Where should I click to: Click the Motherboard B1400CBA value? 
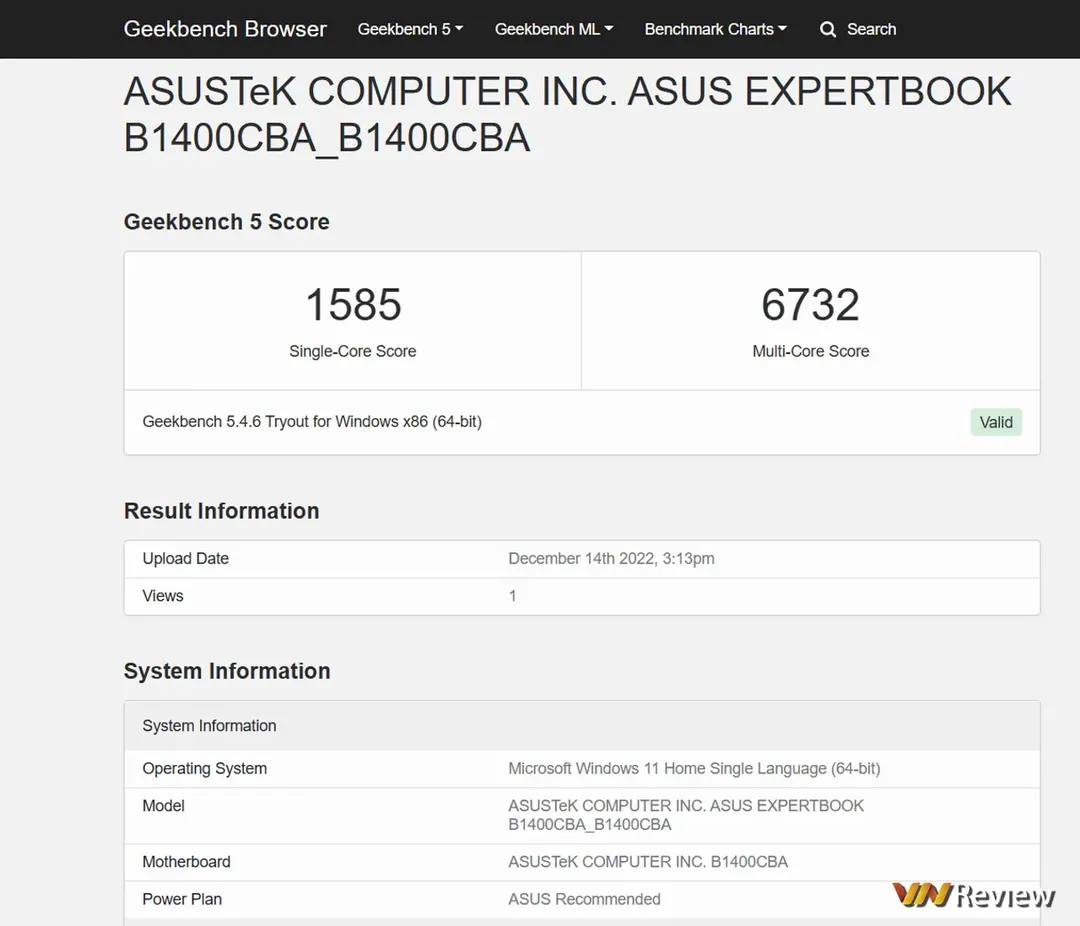648,861
